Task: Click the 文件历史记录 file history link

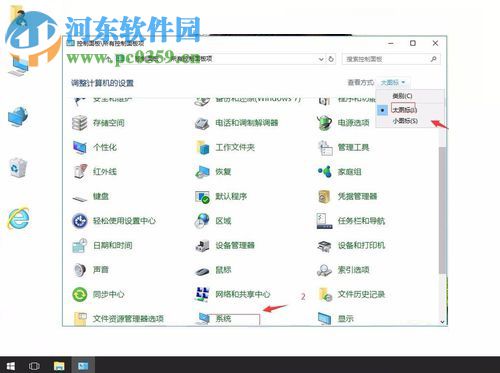Action: pos(361,294)
